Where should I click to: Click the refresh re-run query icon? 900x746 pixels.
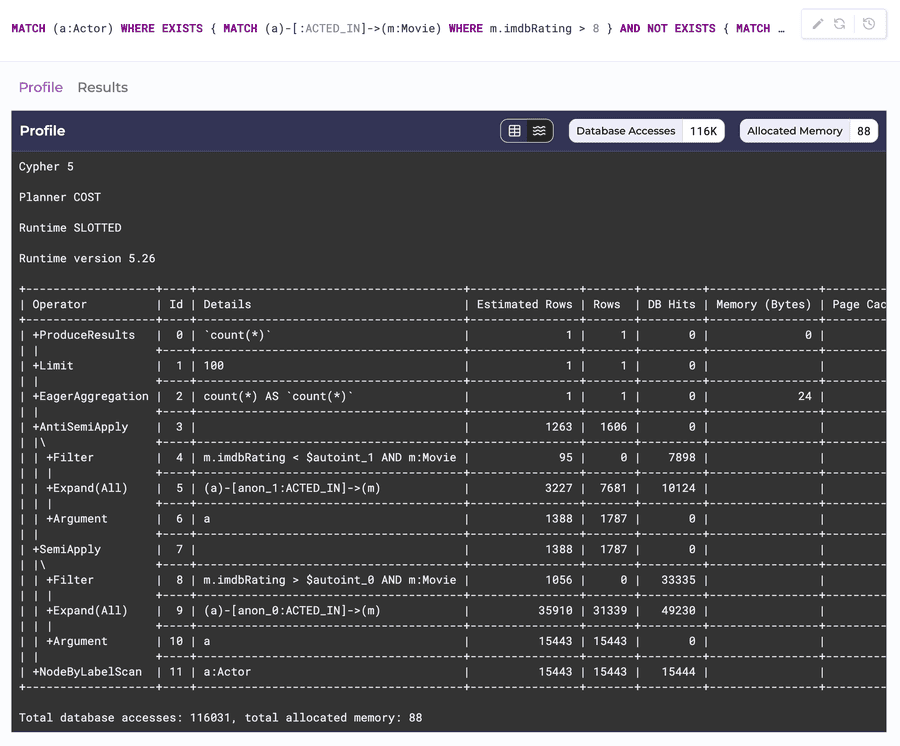[x=839, y=24]
